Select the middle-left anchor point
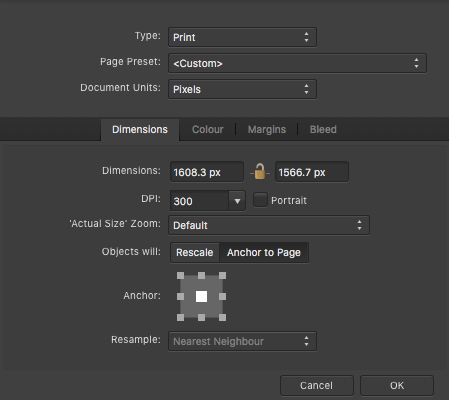This screenshot has height=400, width=449. [180, 296]
